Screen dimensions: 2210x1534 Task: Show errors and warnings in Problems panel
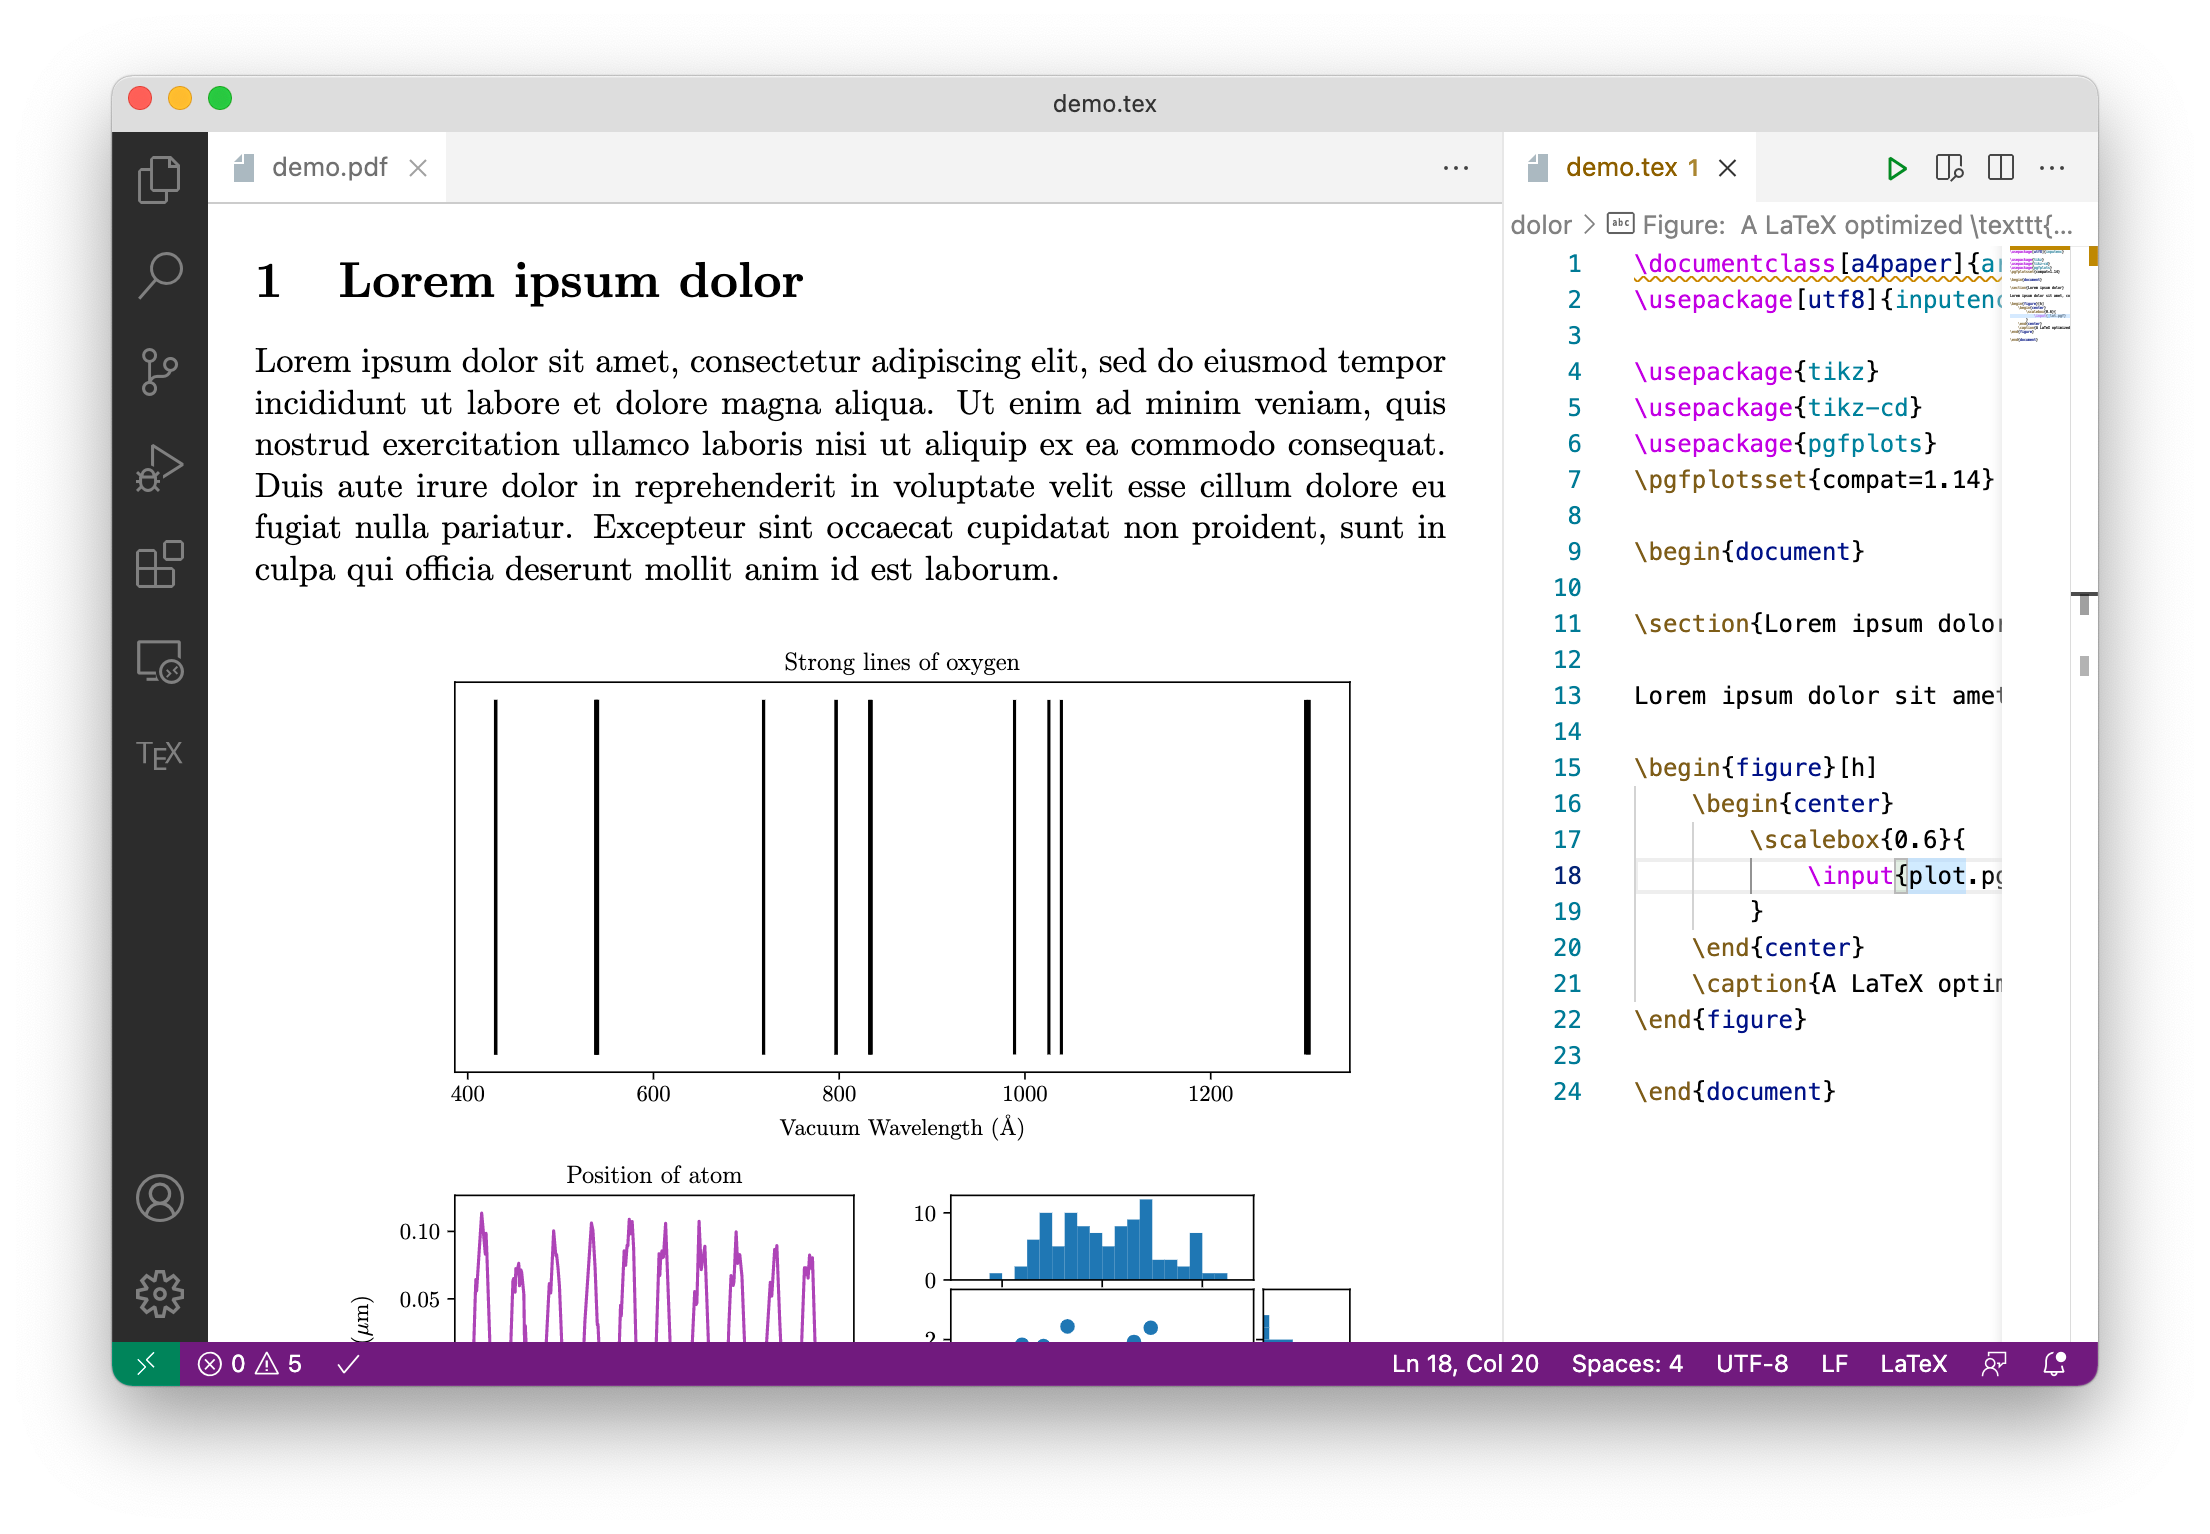coord(250,1364)
